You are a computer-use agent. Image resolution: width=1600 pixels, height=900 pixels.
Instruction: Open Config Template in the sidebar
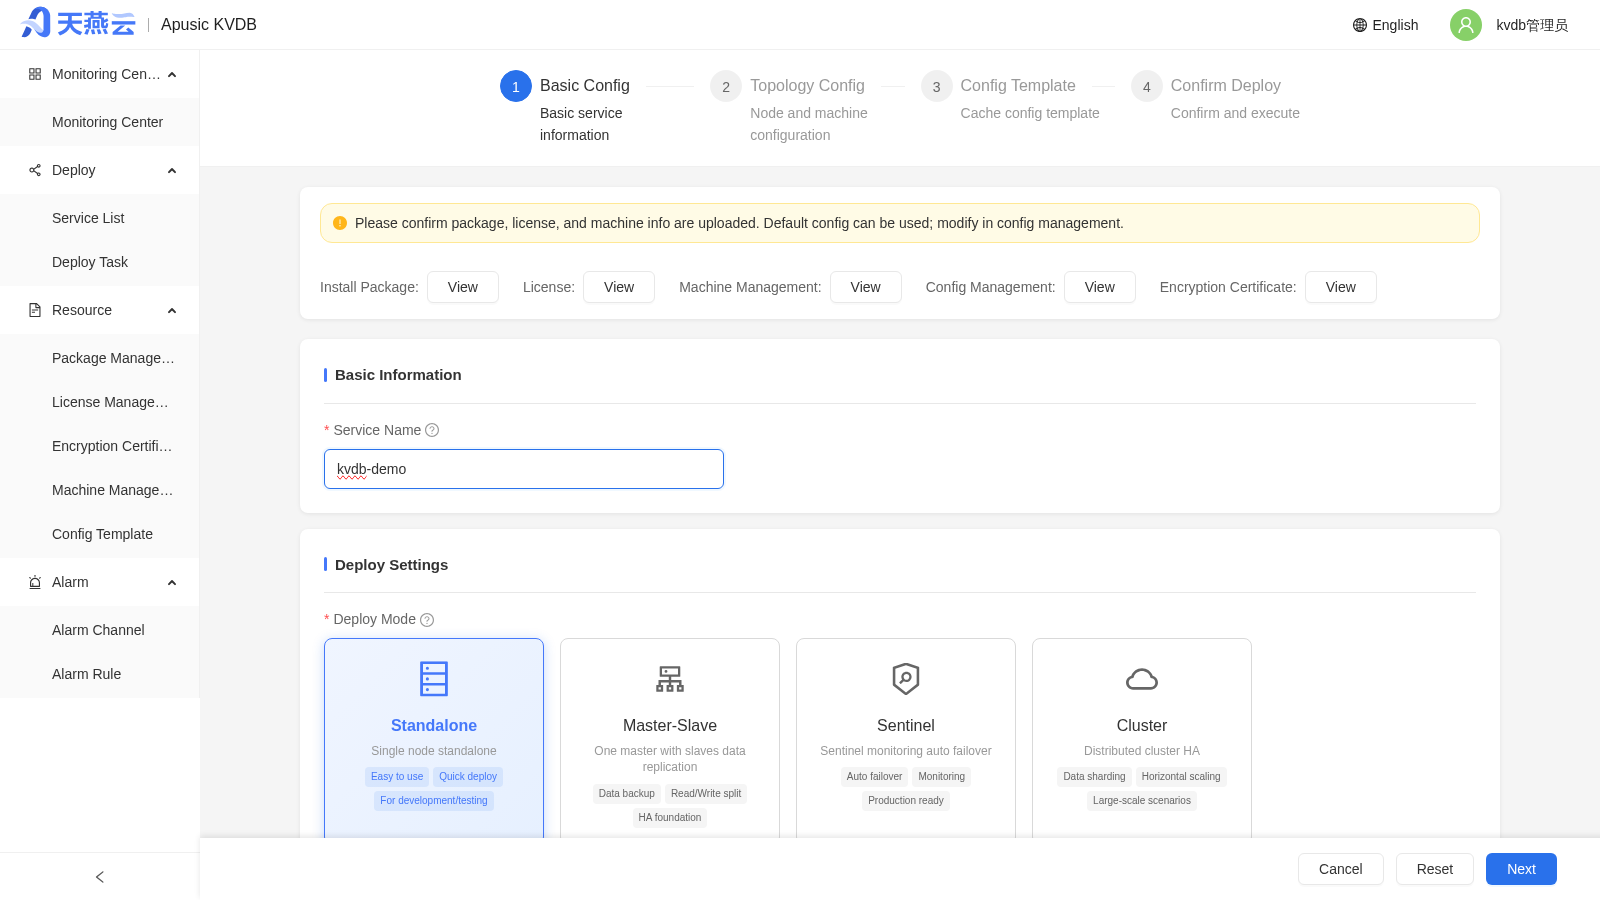pyautogui.click(x=100, y=534)
